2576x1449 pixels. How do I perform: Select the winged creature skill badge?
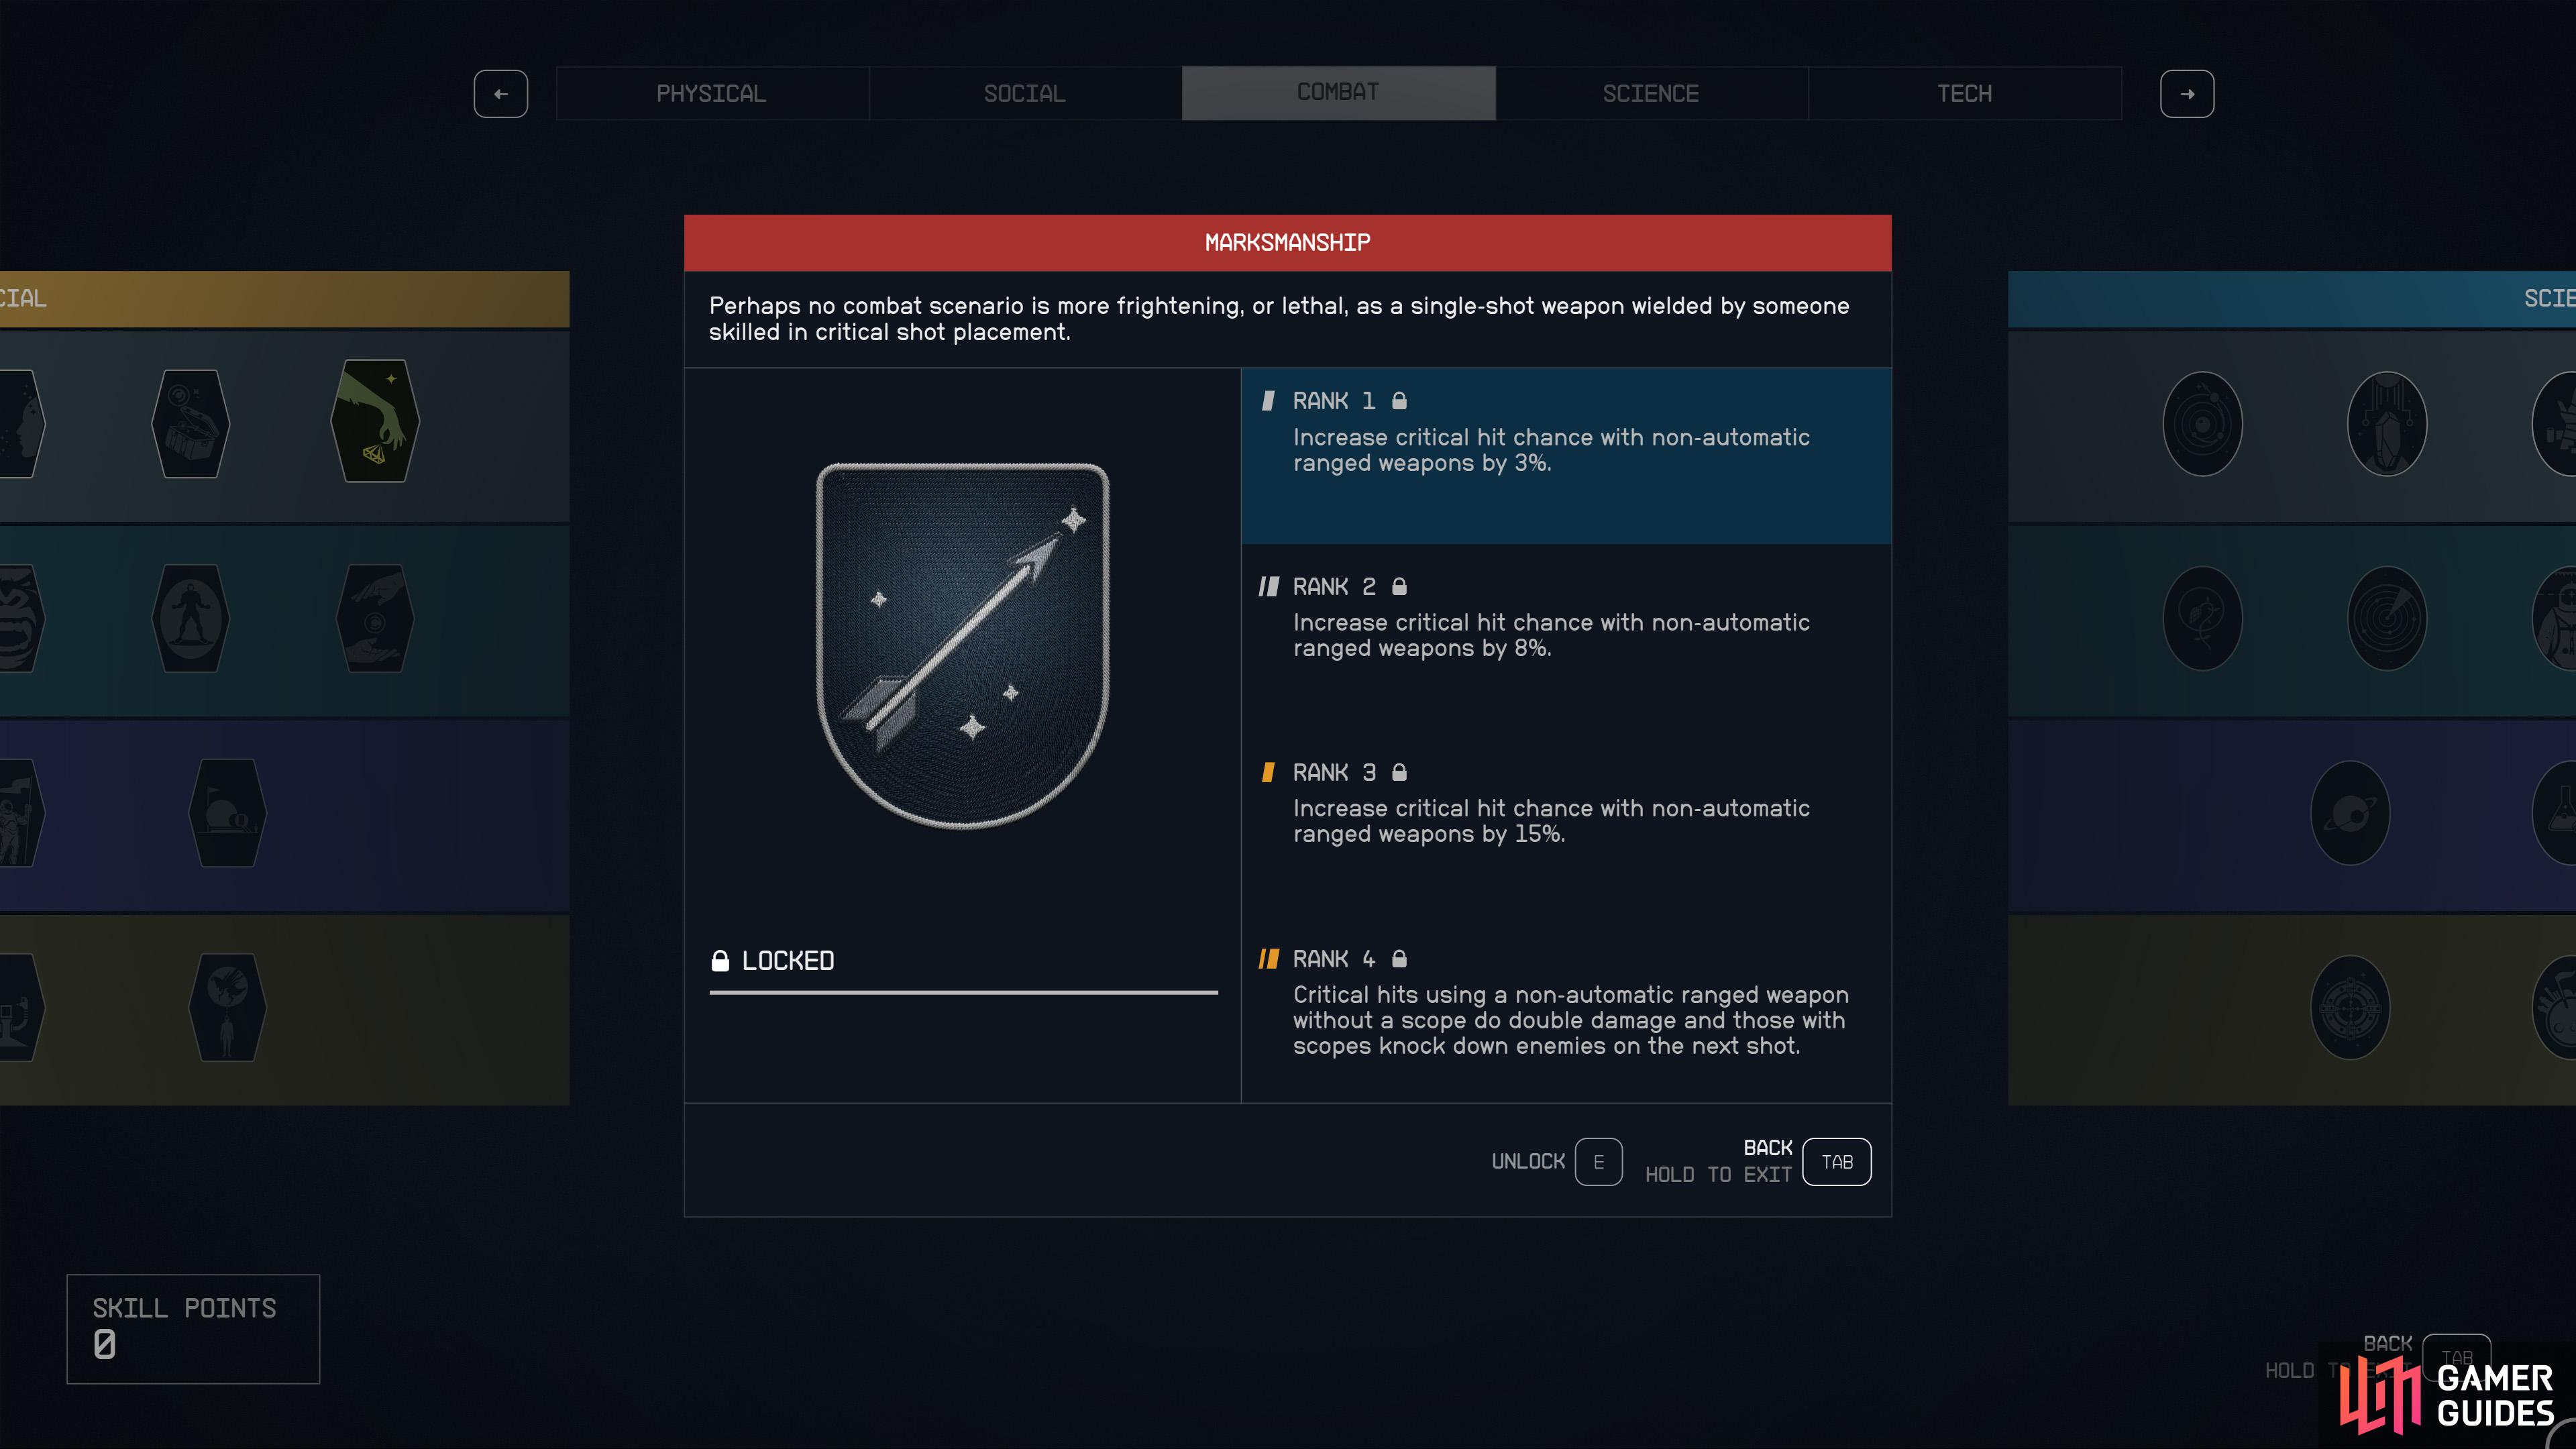(227, 1007)
